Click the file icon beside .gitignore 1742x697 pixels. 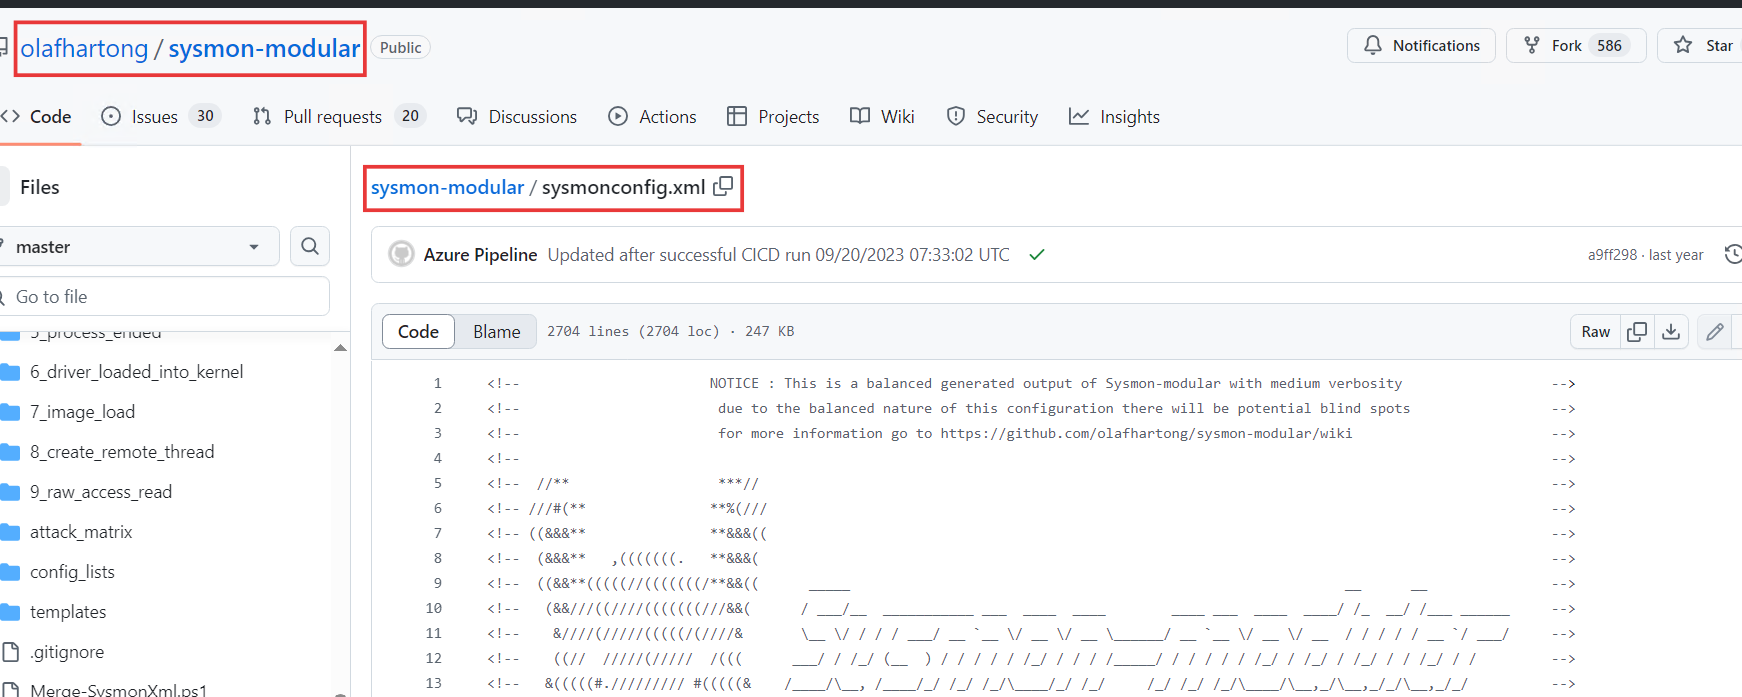coord(11,652)
